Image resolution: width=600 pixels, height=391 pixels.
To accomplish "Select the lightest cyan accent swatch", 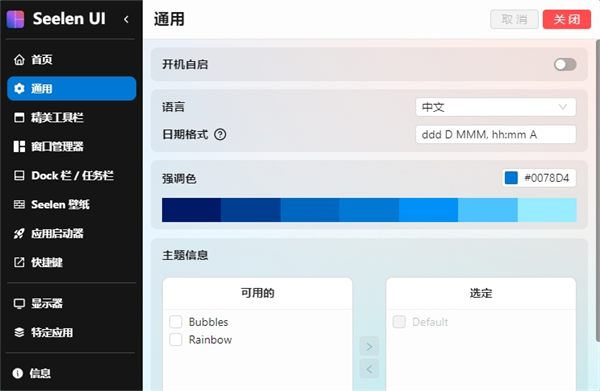I will (547, 210).
